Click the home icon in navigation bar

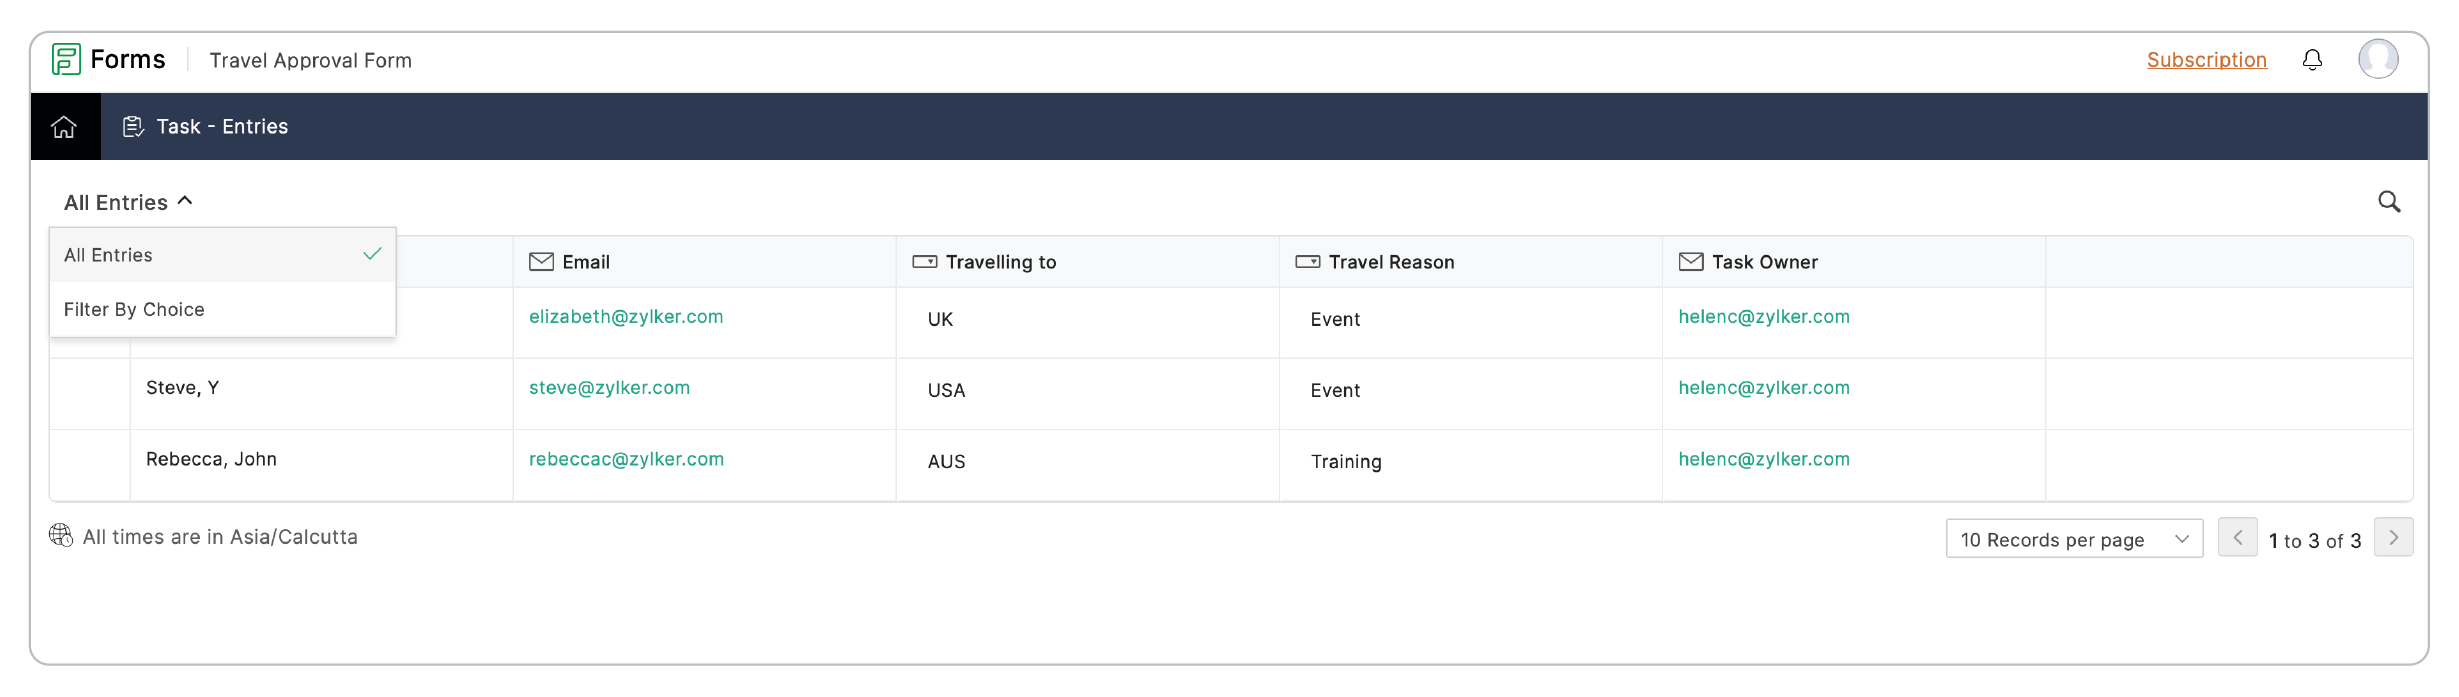point(64,127)
